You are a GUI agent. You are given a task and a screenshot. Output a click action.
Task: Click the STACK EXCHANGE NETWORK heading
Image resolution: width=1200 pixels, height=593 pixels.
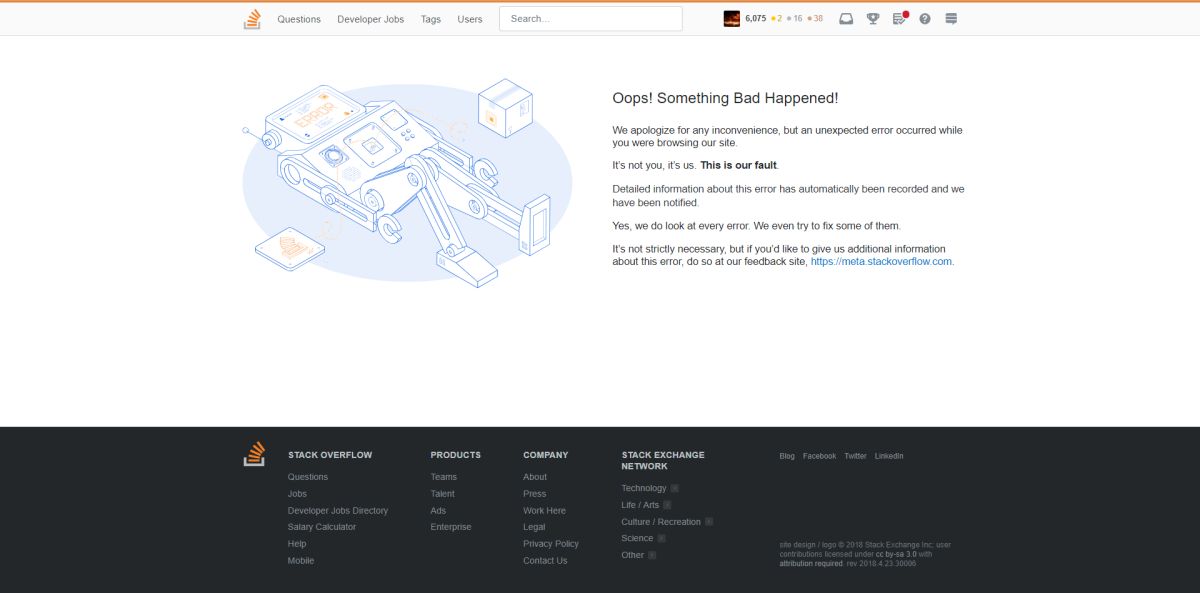663,460
